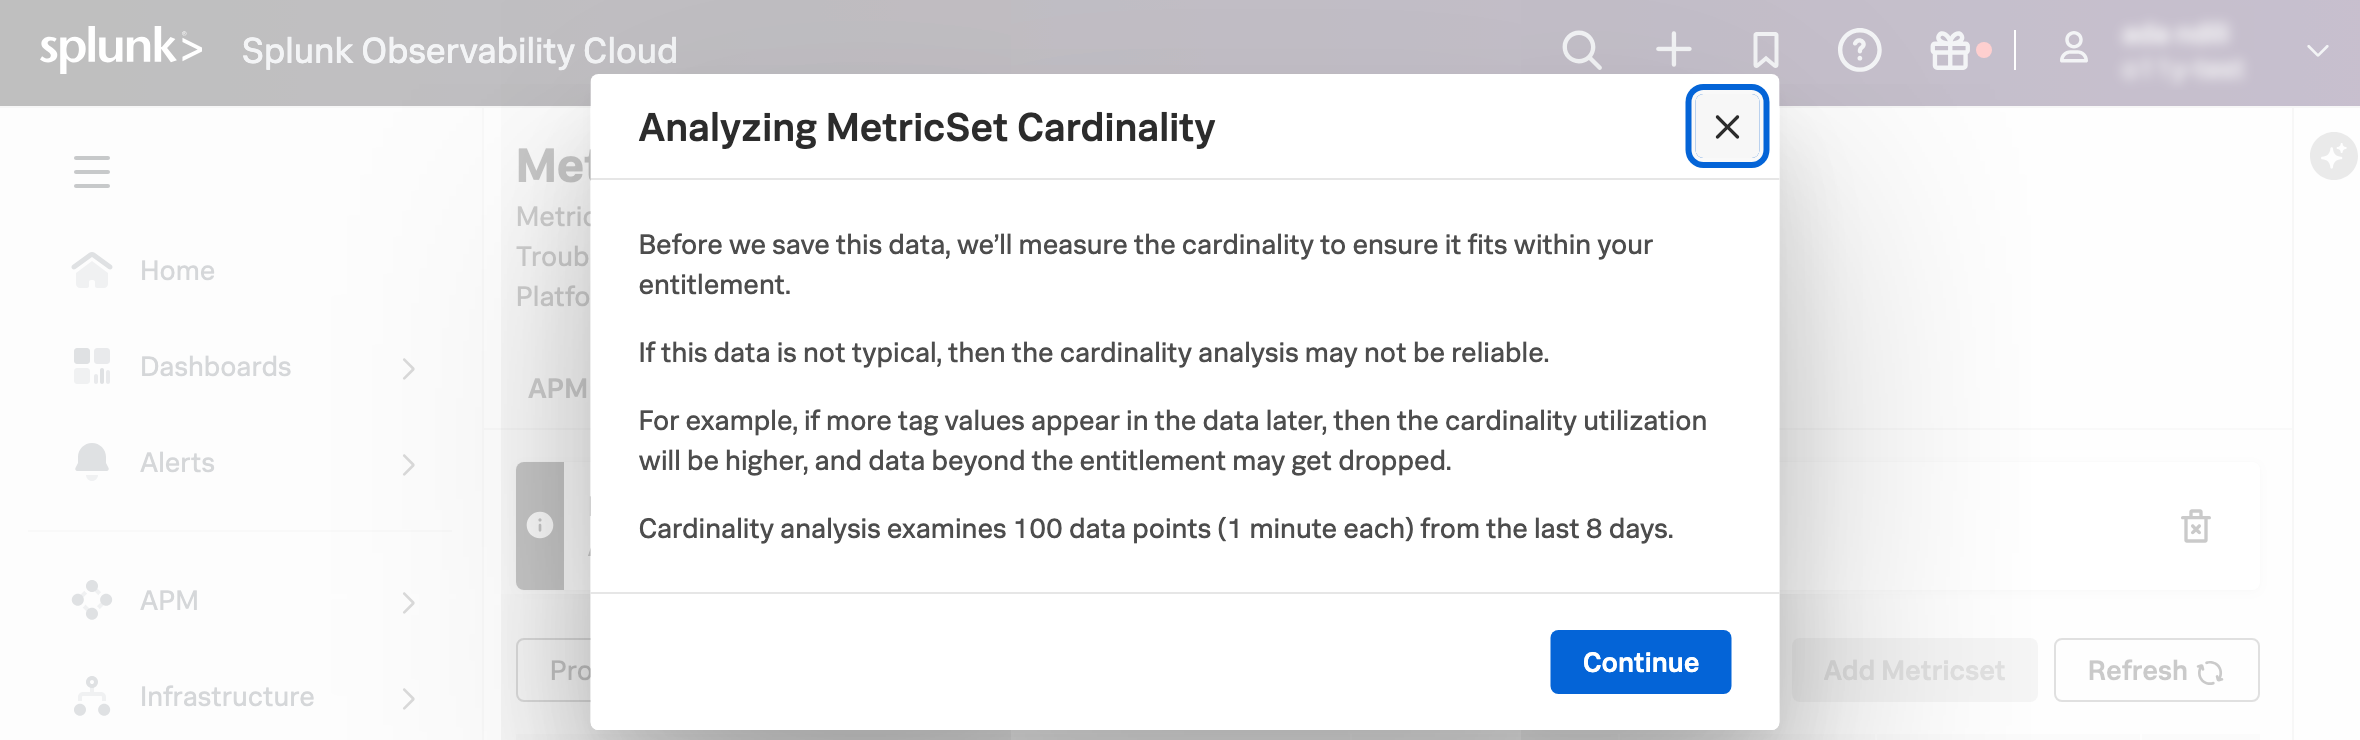The width and height of the screenshot is (2360, 740).
Task: Click the Continue button in dialog
Action: pyautogui.click(x=1640, y=662)
